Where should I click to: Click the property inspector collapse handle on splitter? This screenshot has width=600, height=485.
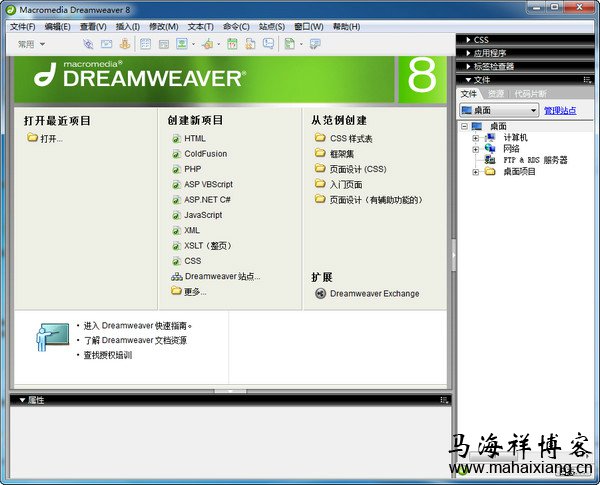tap(230, 391)
